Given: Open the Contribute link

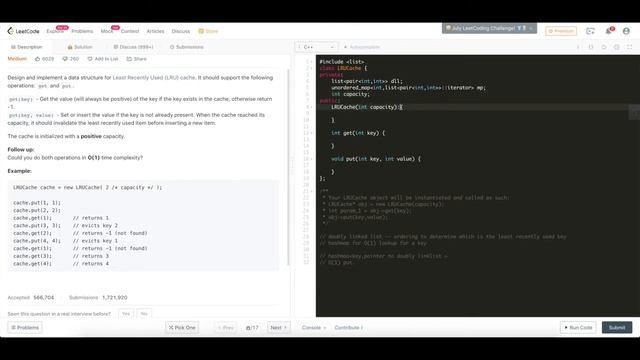Looking at the screenshot, I should (349, 327).
